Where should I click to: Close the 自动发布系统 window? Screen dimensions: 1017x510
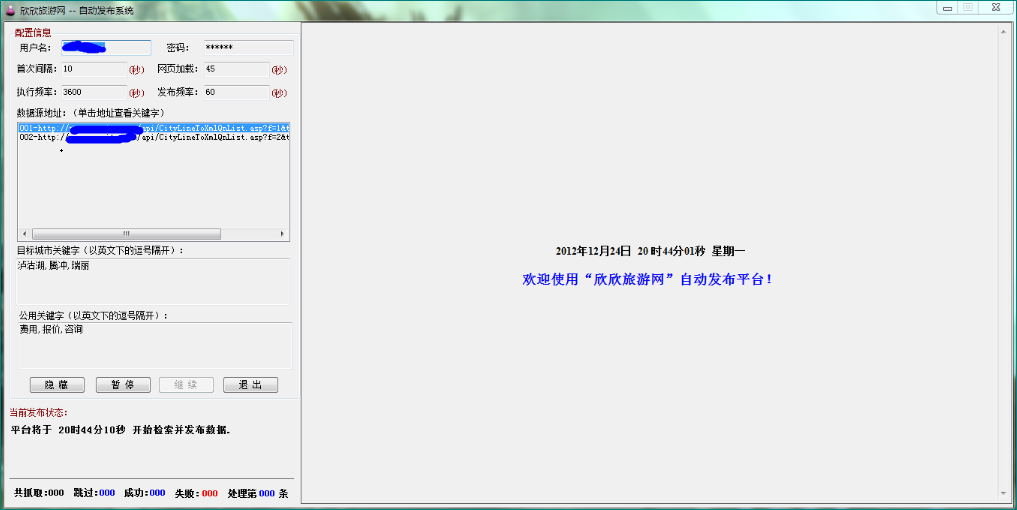coord(996,8)
